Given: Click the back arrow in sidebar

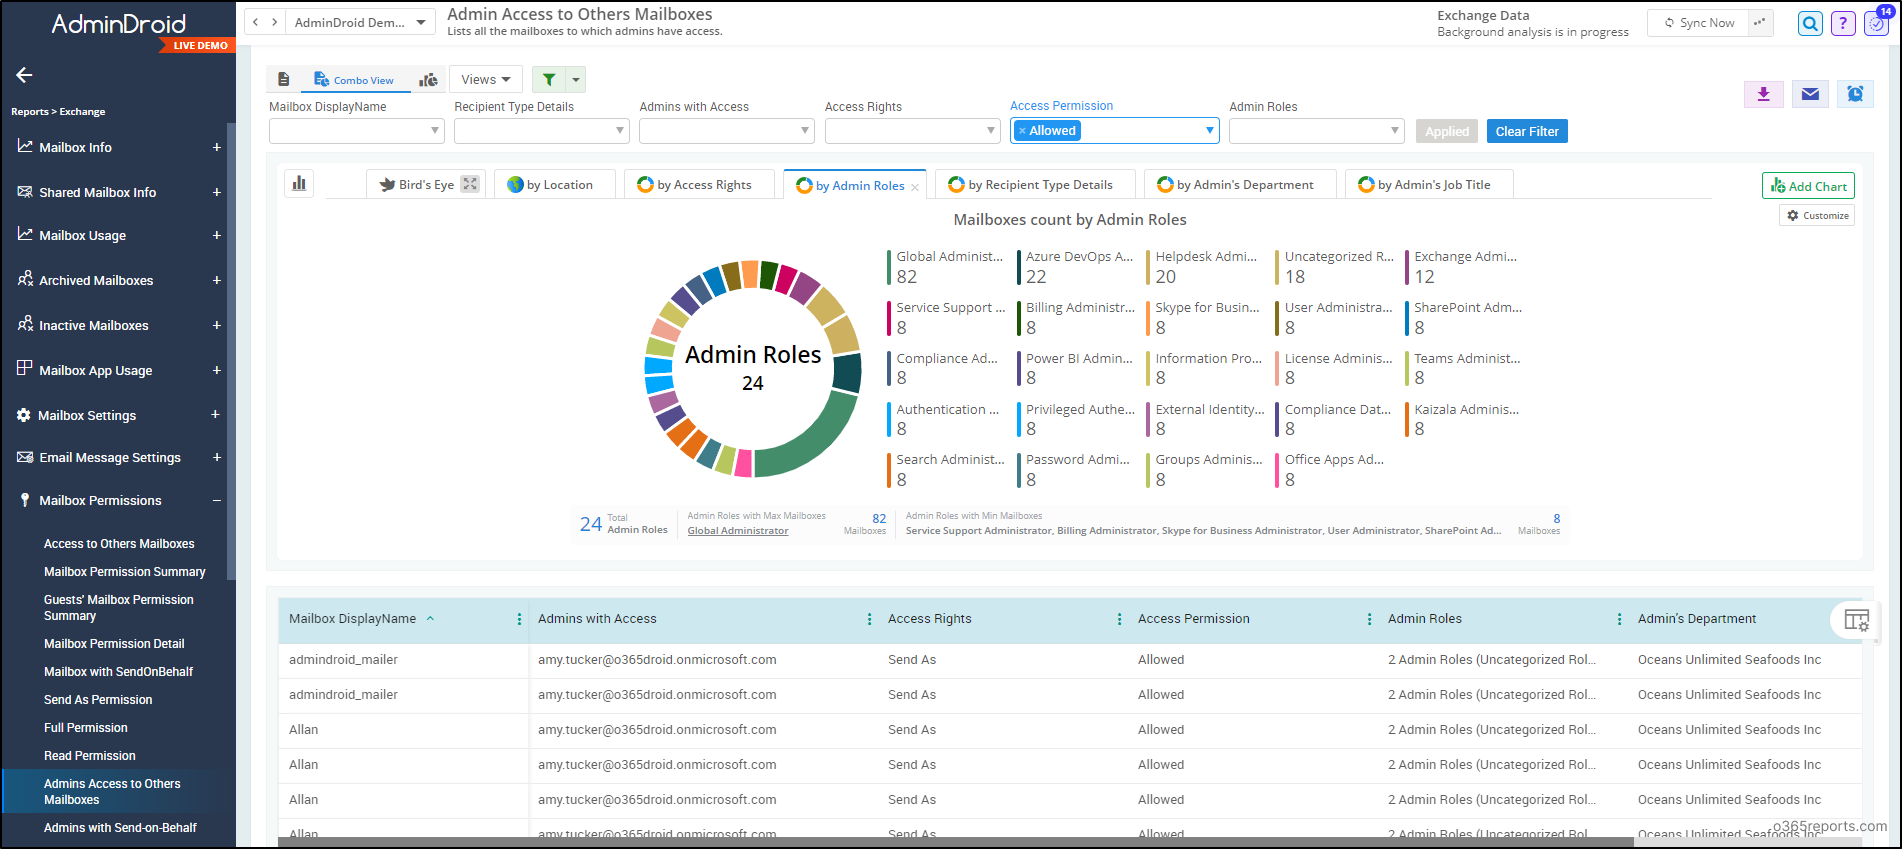Looking at the screenshot, I should (25, 75).
